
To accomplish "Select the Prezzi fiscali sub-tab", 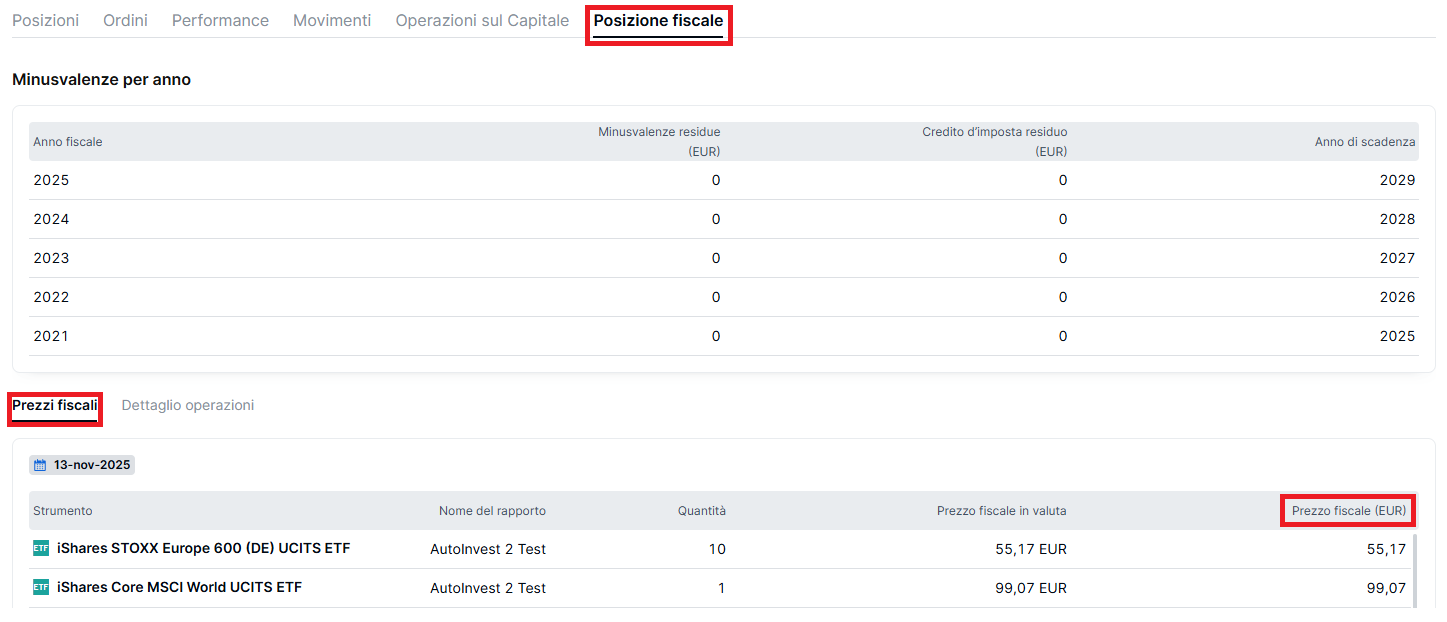I will [55, 405].
